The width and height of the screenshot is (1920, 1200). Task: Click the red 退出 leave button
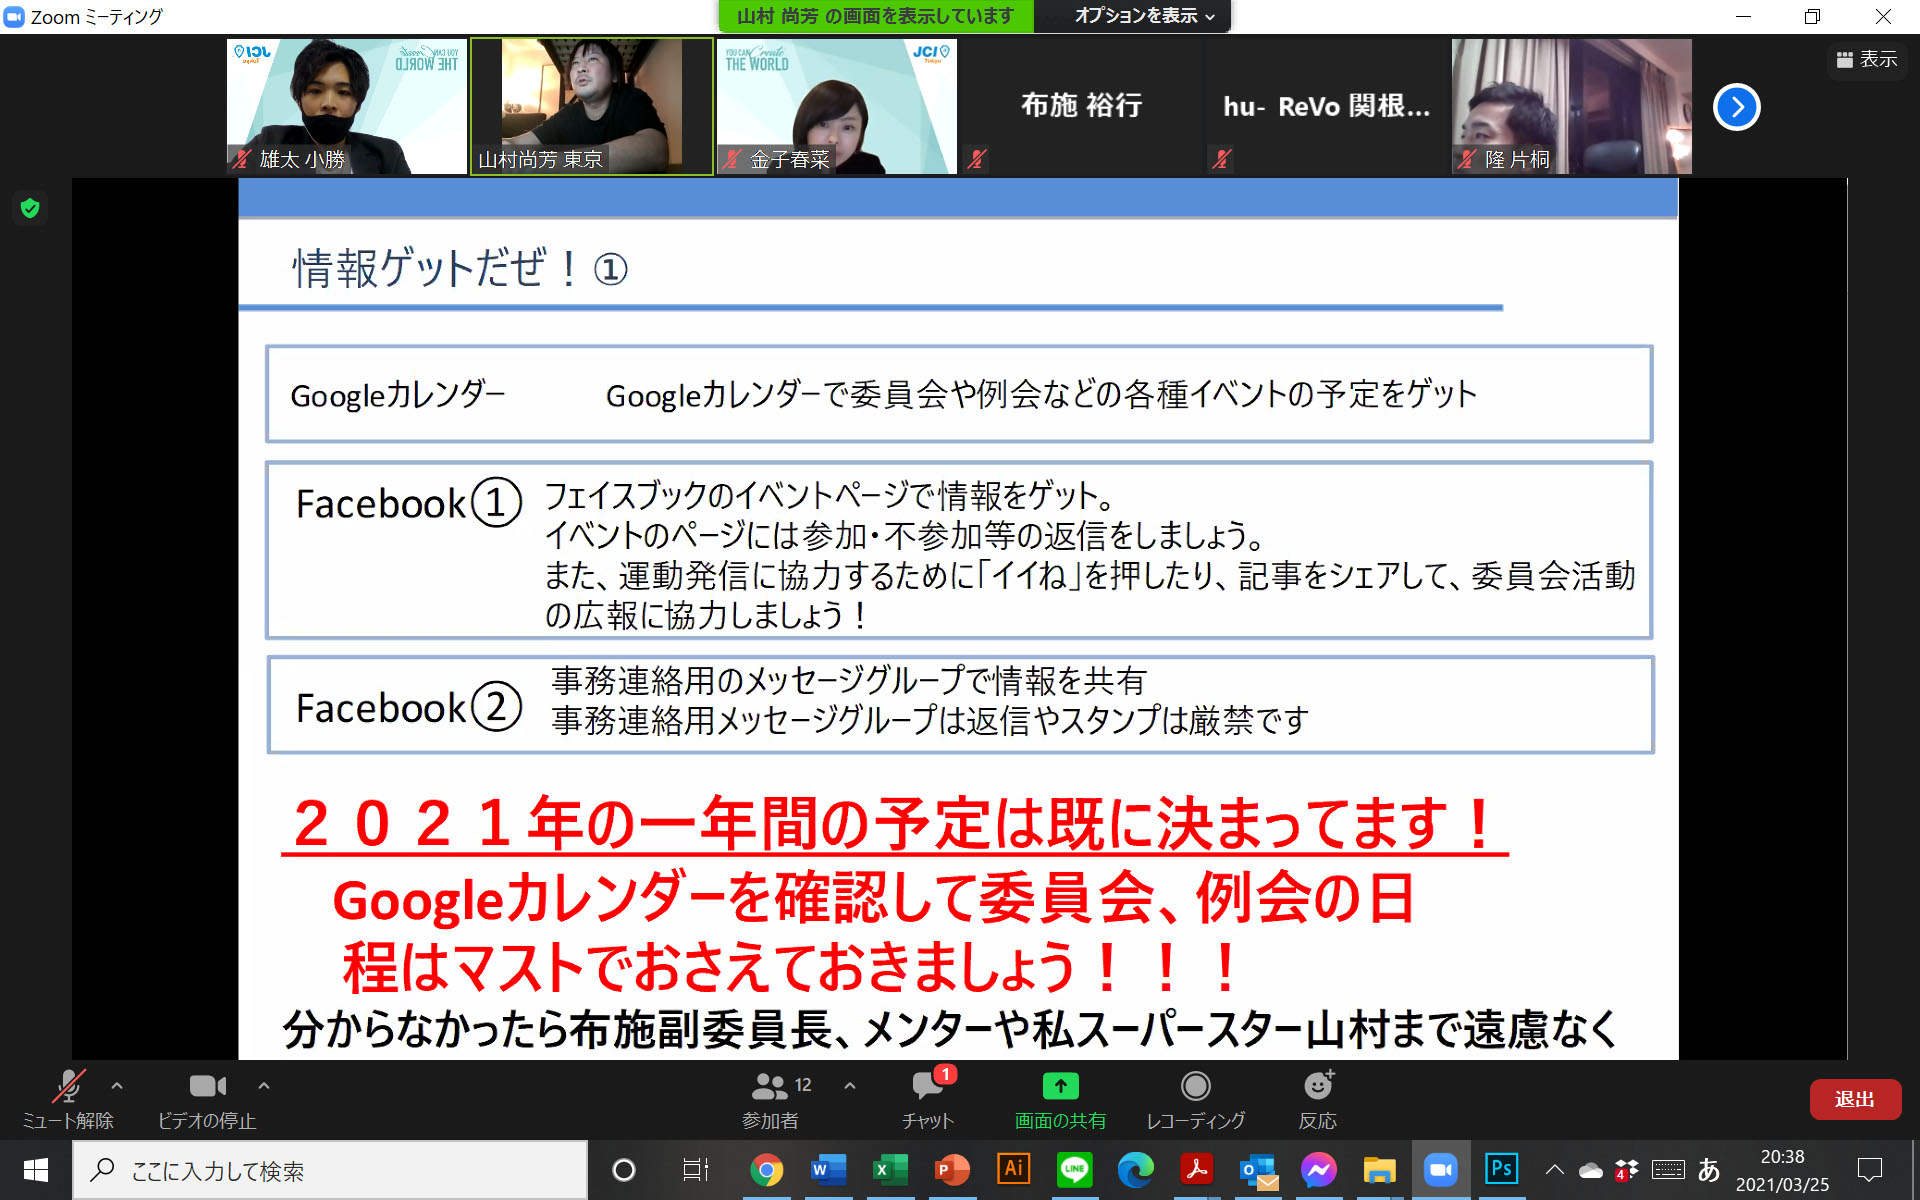coord(1854,1099)
